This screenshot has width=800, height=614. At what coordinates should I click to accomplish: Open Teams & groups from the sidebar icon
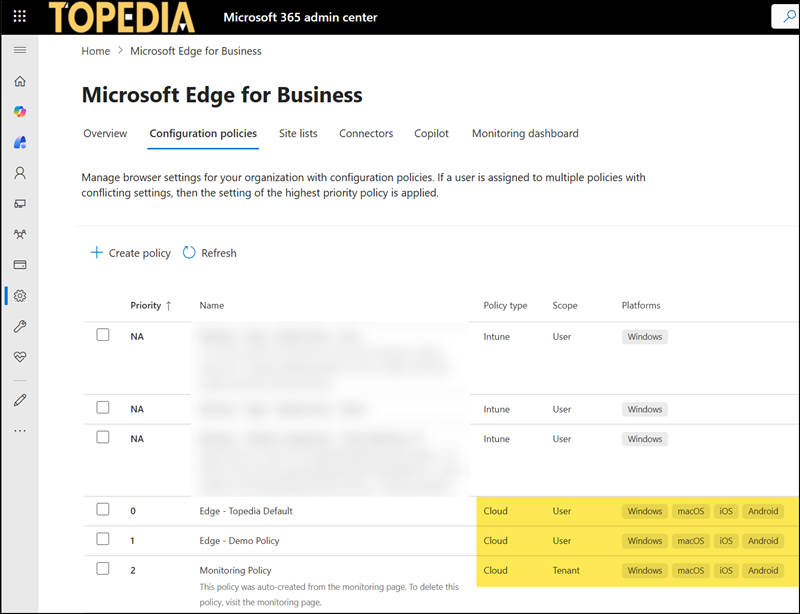[21, 233]
